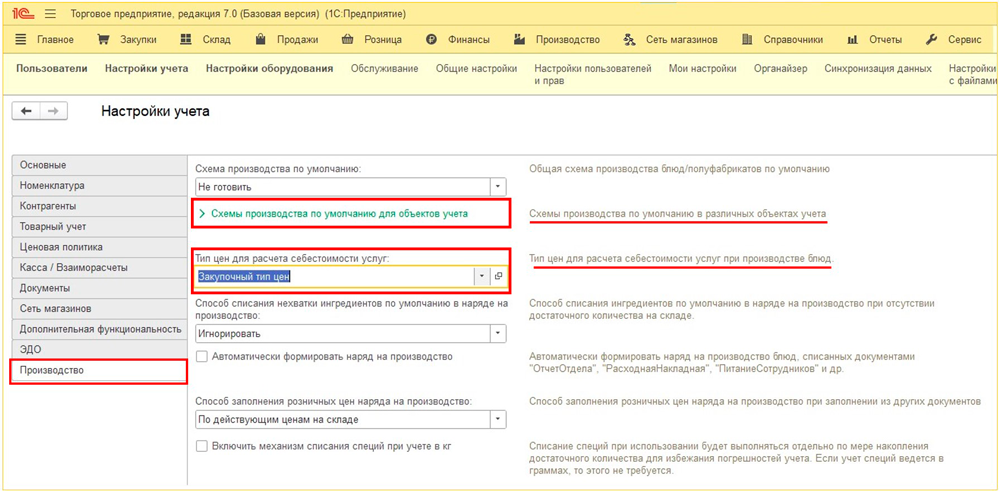Click the shopping cart Закупки icon
Image resolution: width=1000 pixels, height=491 pixels.
coord(103,40)
